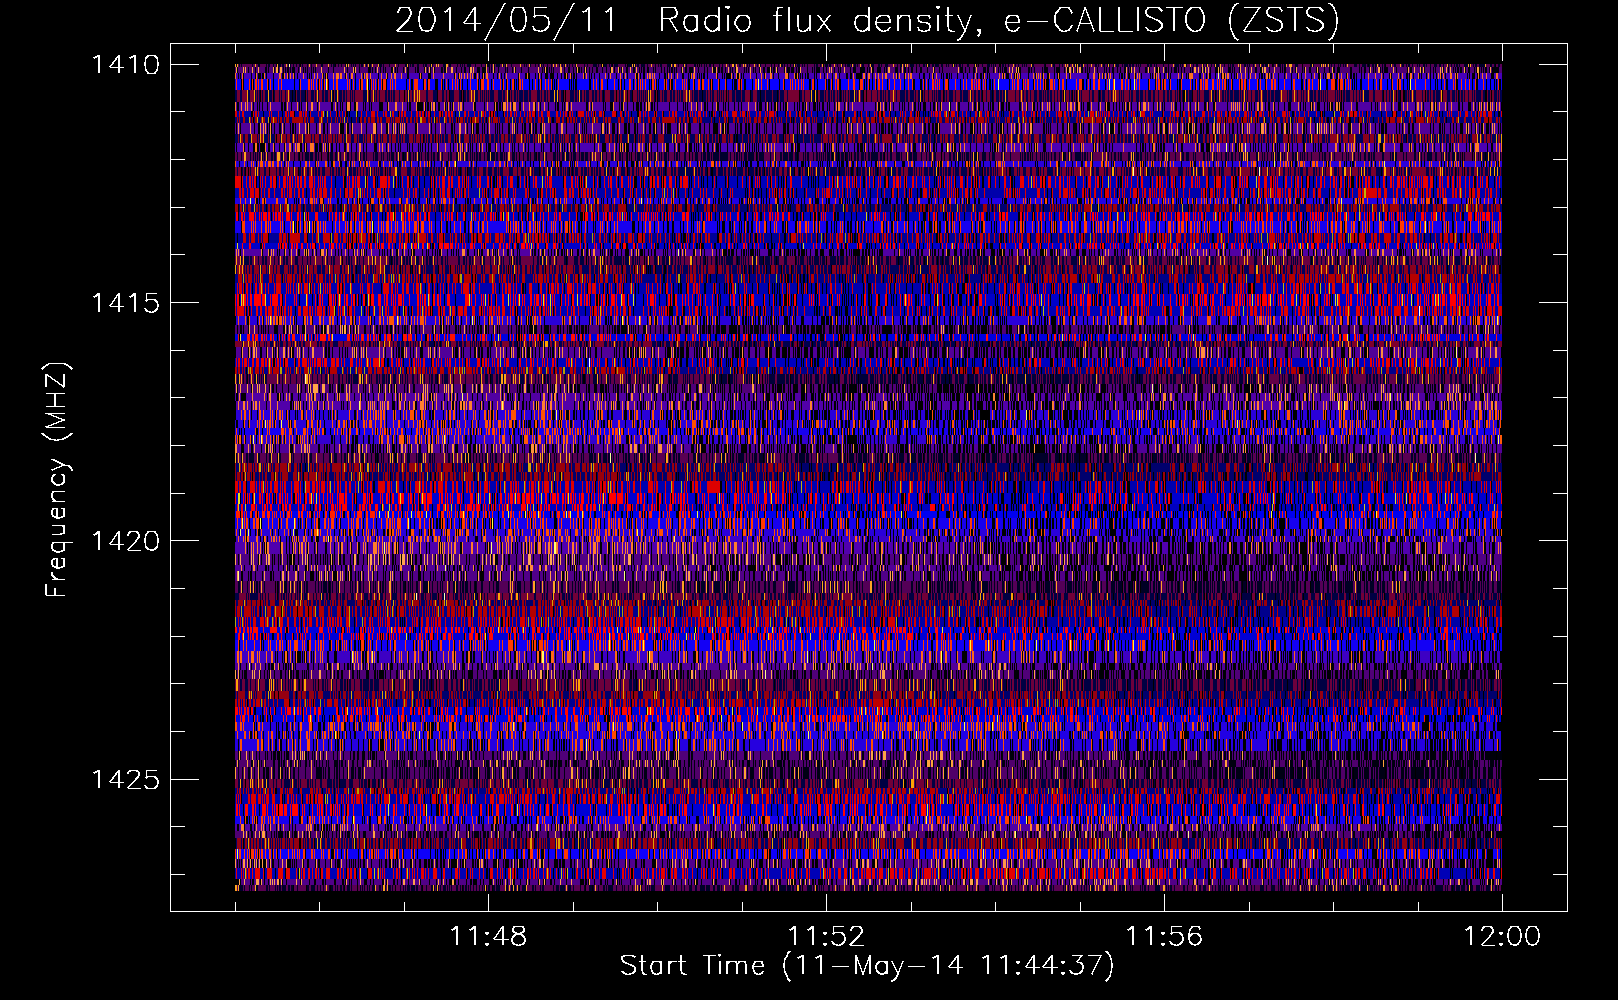Select the 1415 frequency axis label

(125, 303)
